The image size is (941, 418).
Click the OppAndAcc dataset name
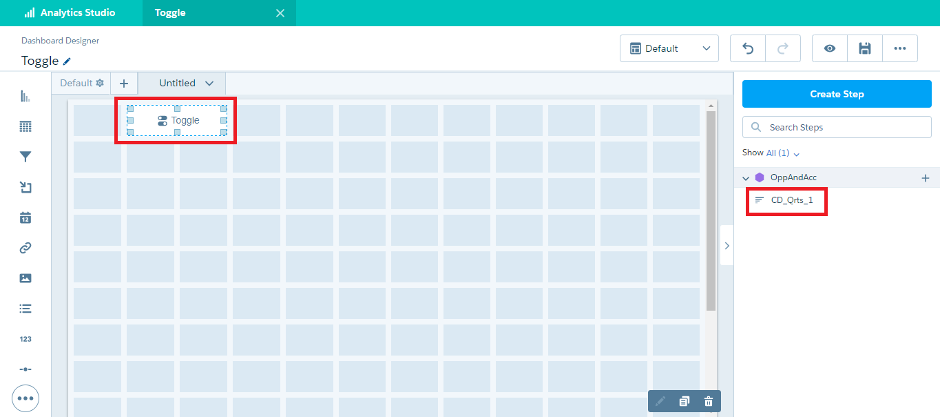[793, 178]
